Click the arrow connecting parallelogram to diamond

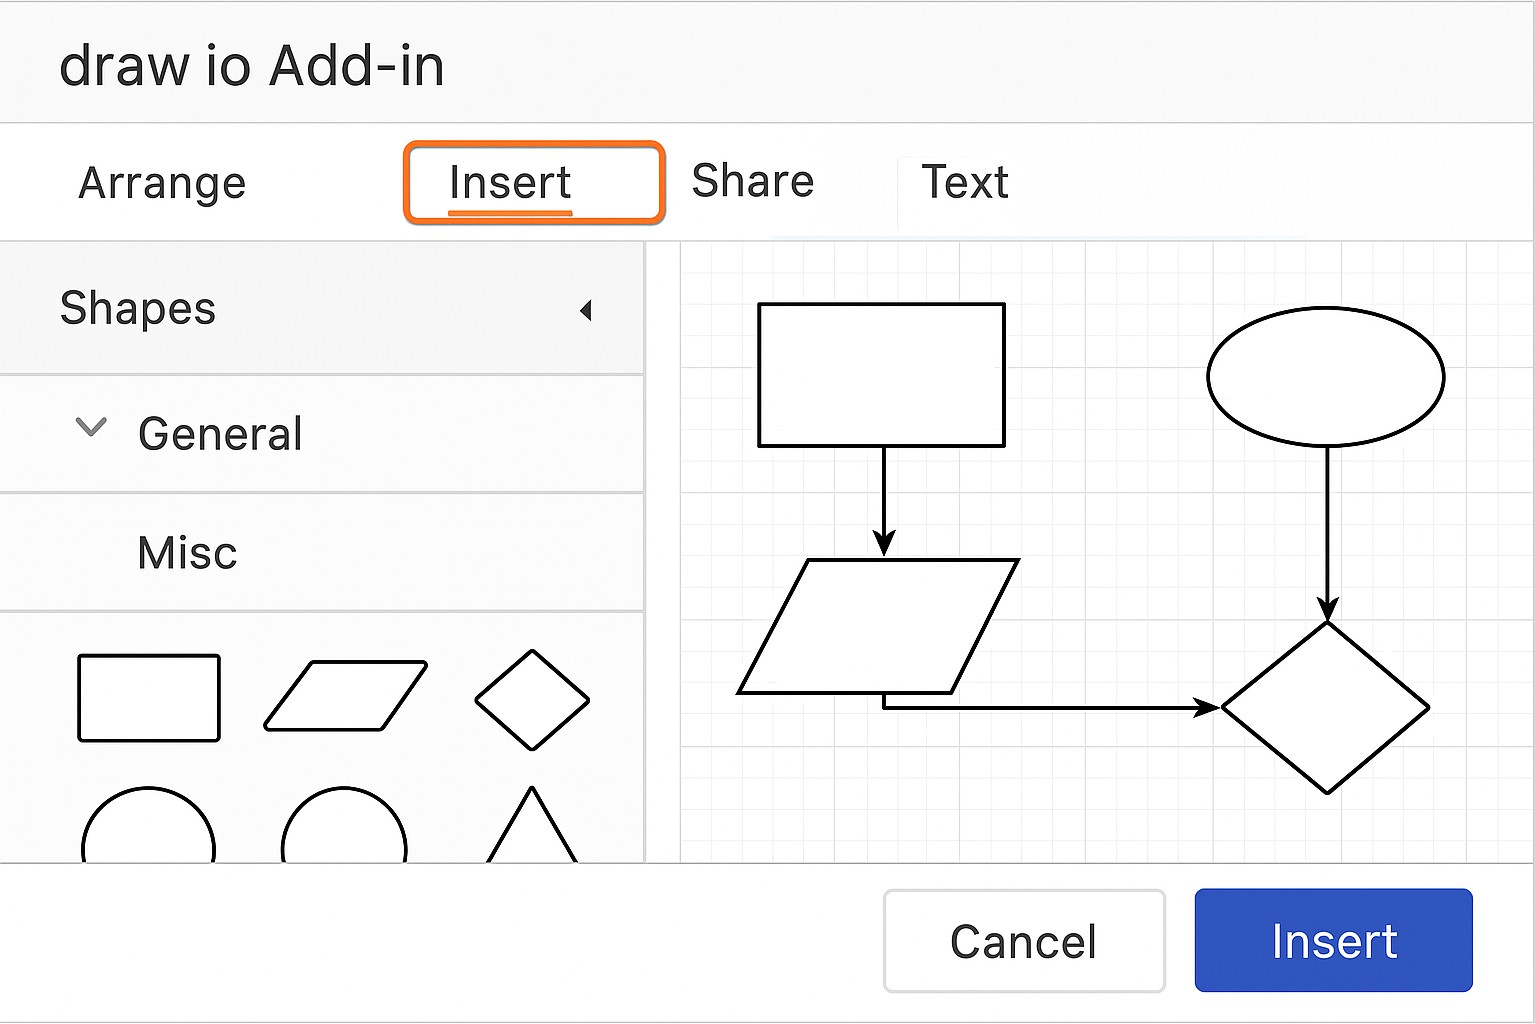pos(1050,708)
